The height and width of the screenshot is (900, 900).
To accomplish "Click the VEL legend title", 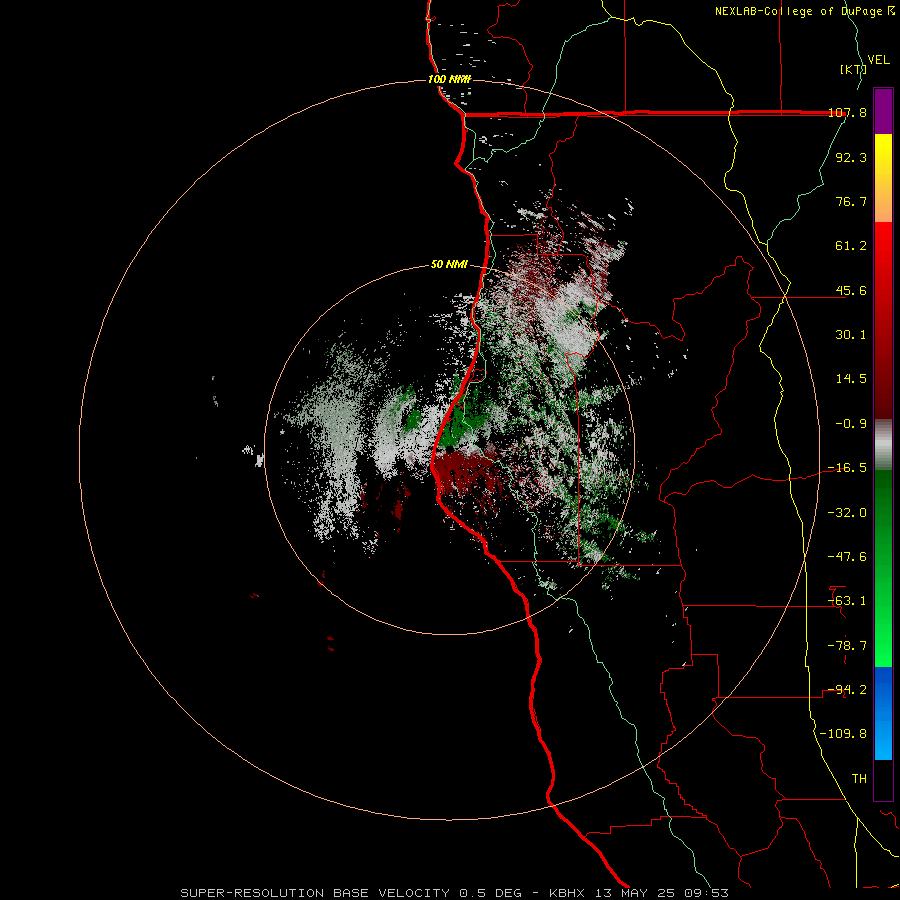I will [878, 59].
